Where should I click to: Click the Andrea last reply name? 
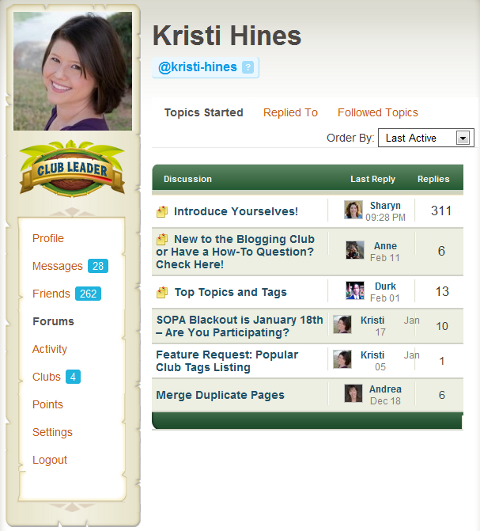pyautogui.click(x=385, y=389)
